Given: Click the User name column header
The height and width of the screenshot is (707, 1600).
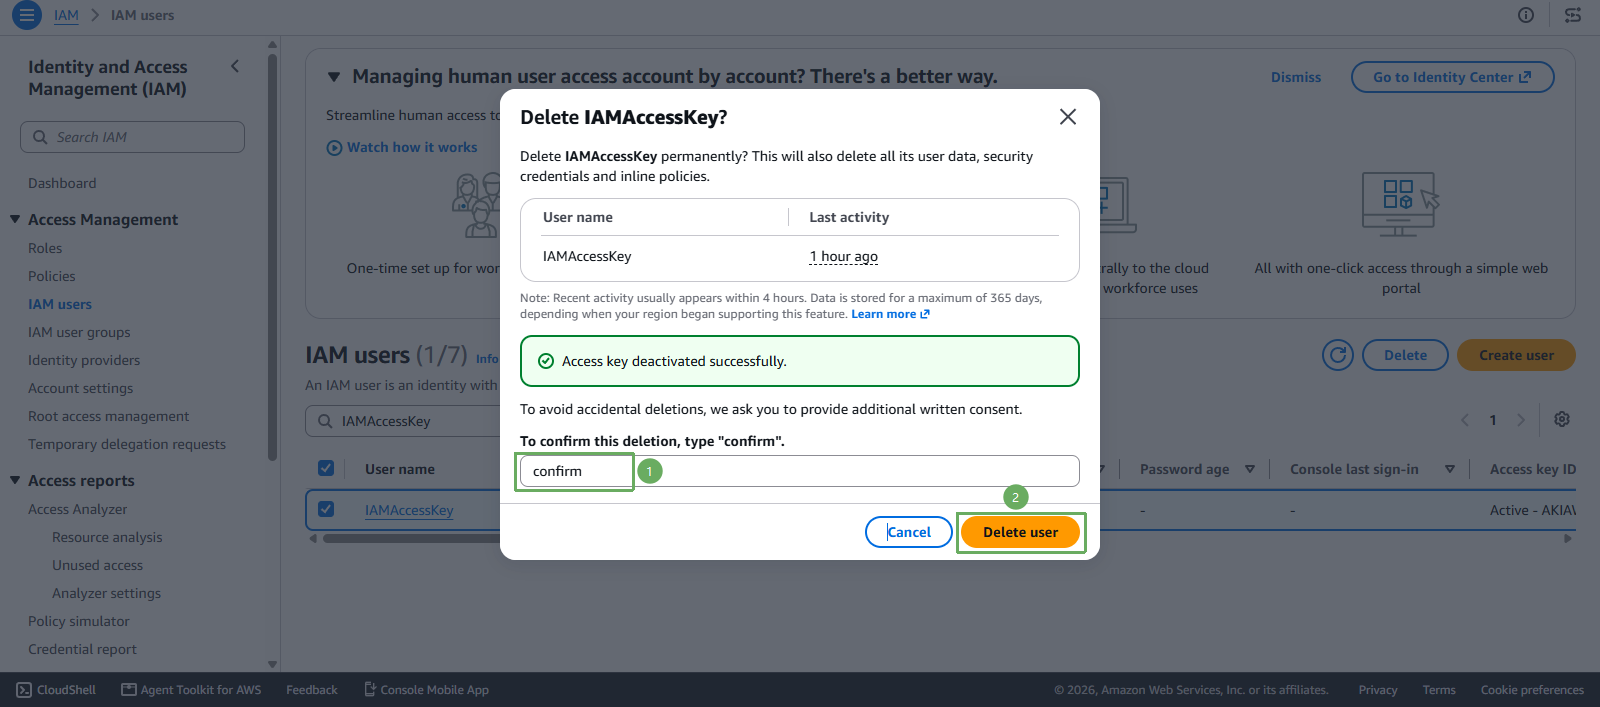Looking at the screenshot, I should 400,469.
